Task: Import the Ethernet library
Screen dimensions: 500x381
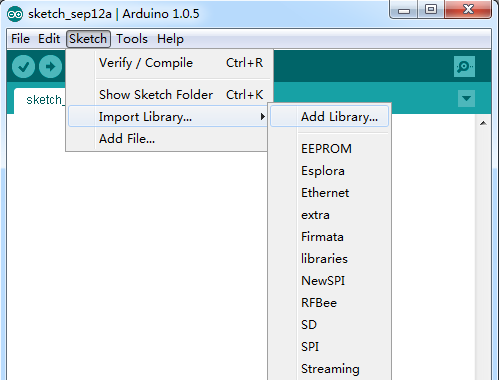Action: (329, 193)
